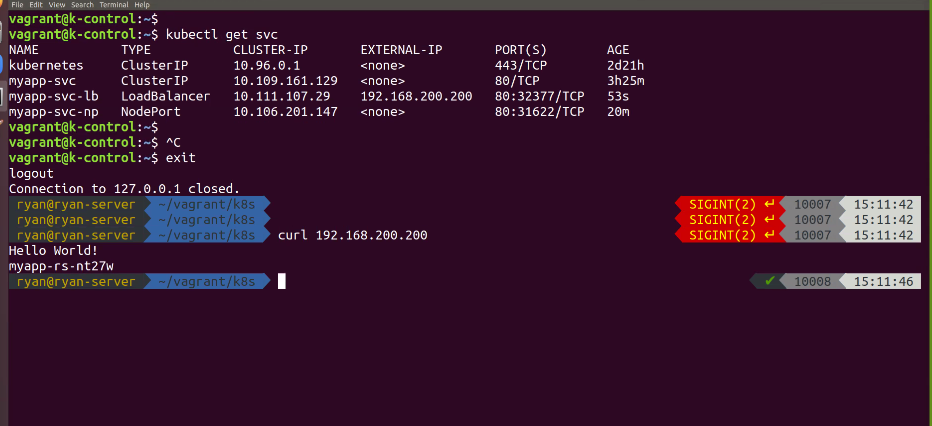Click the SIGINT(2) badge on the curl command line

point(723,235)
